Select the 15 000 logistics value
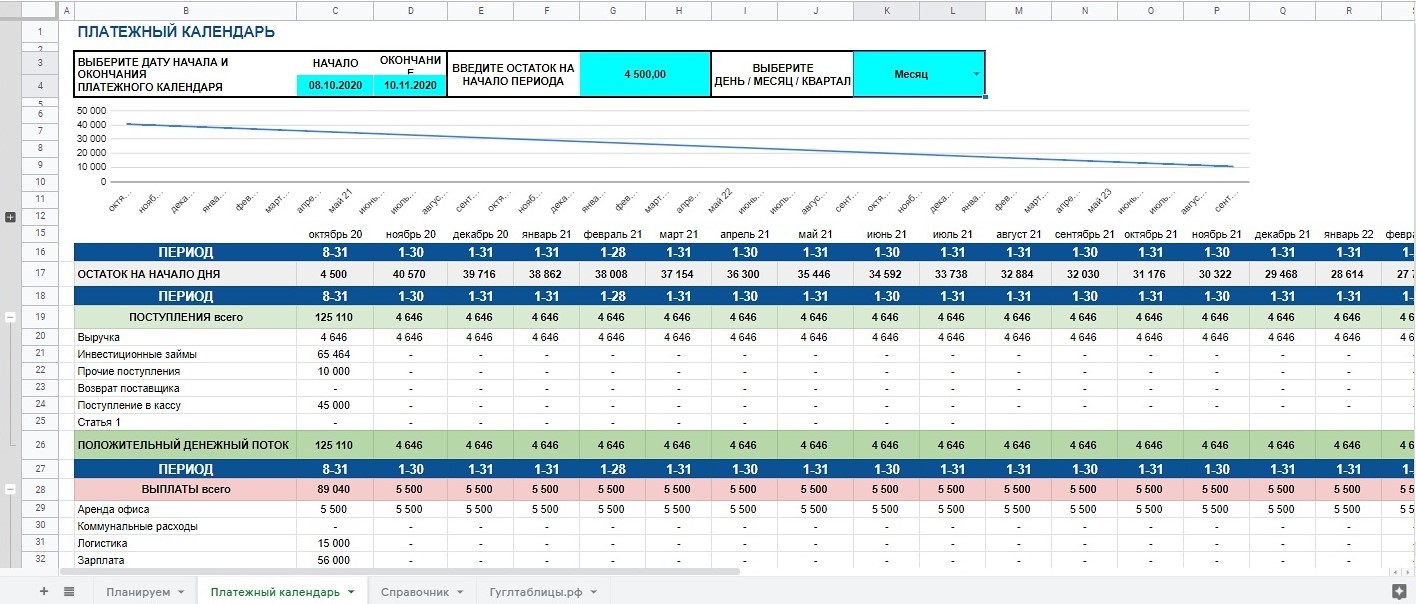1416x604 pixels. 335,543
